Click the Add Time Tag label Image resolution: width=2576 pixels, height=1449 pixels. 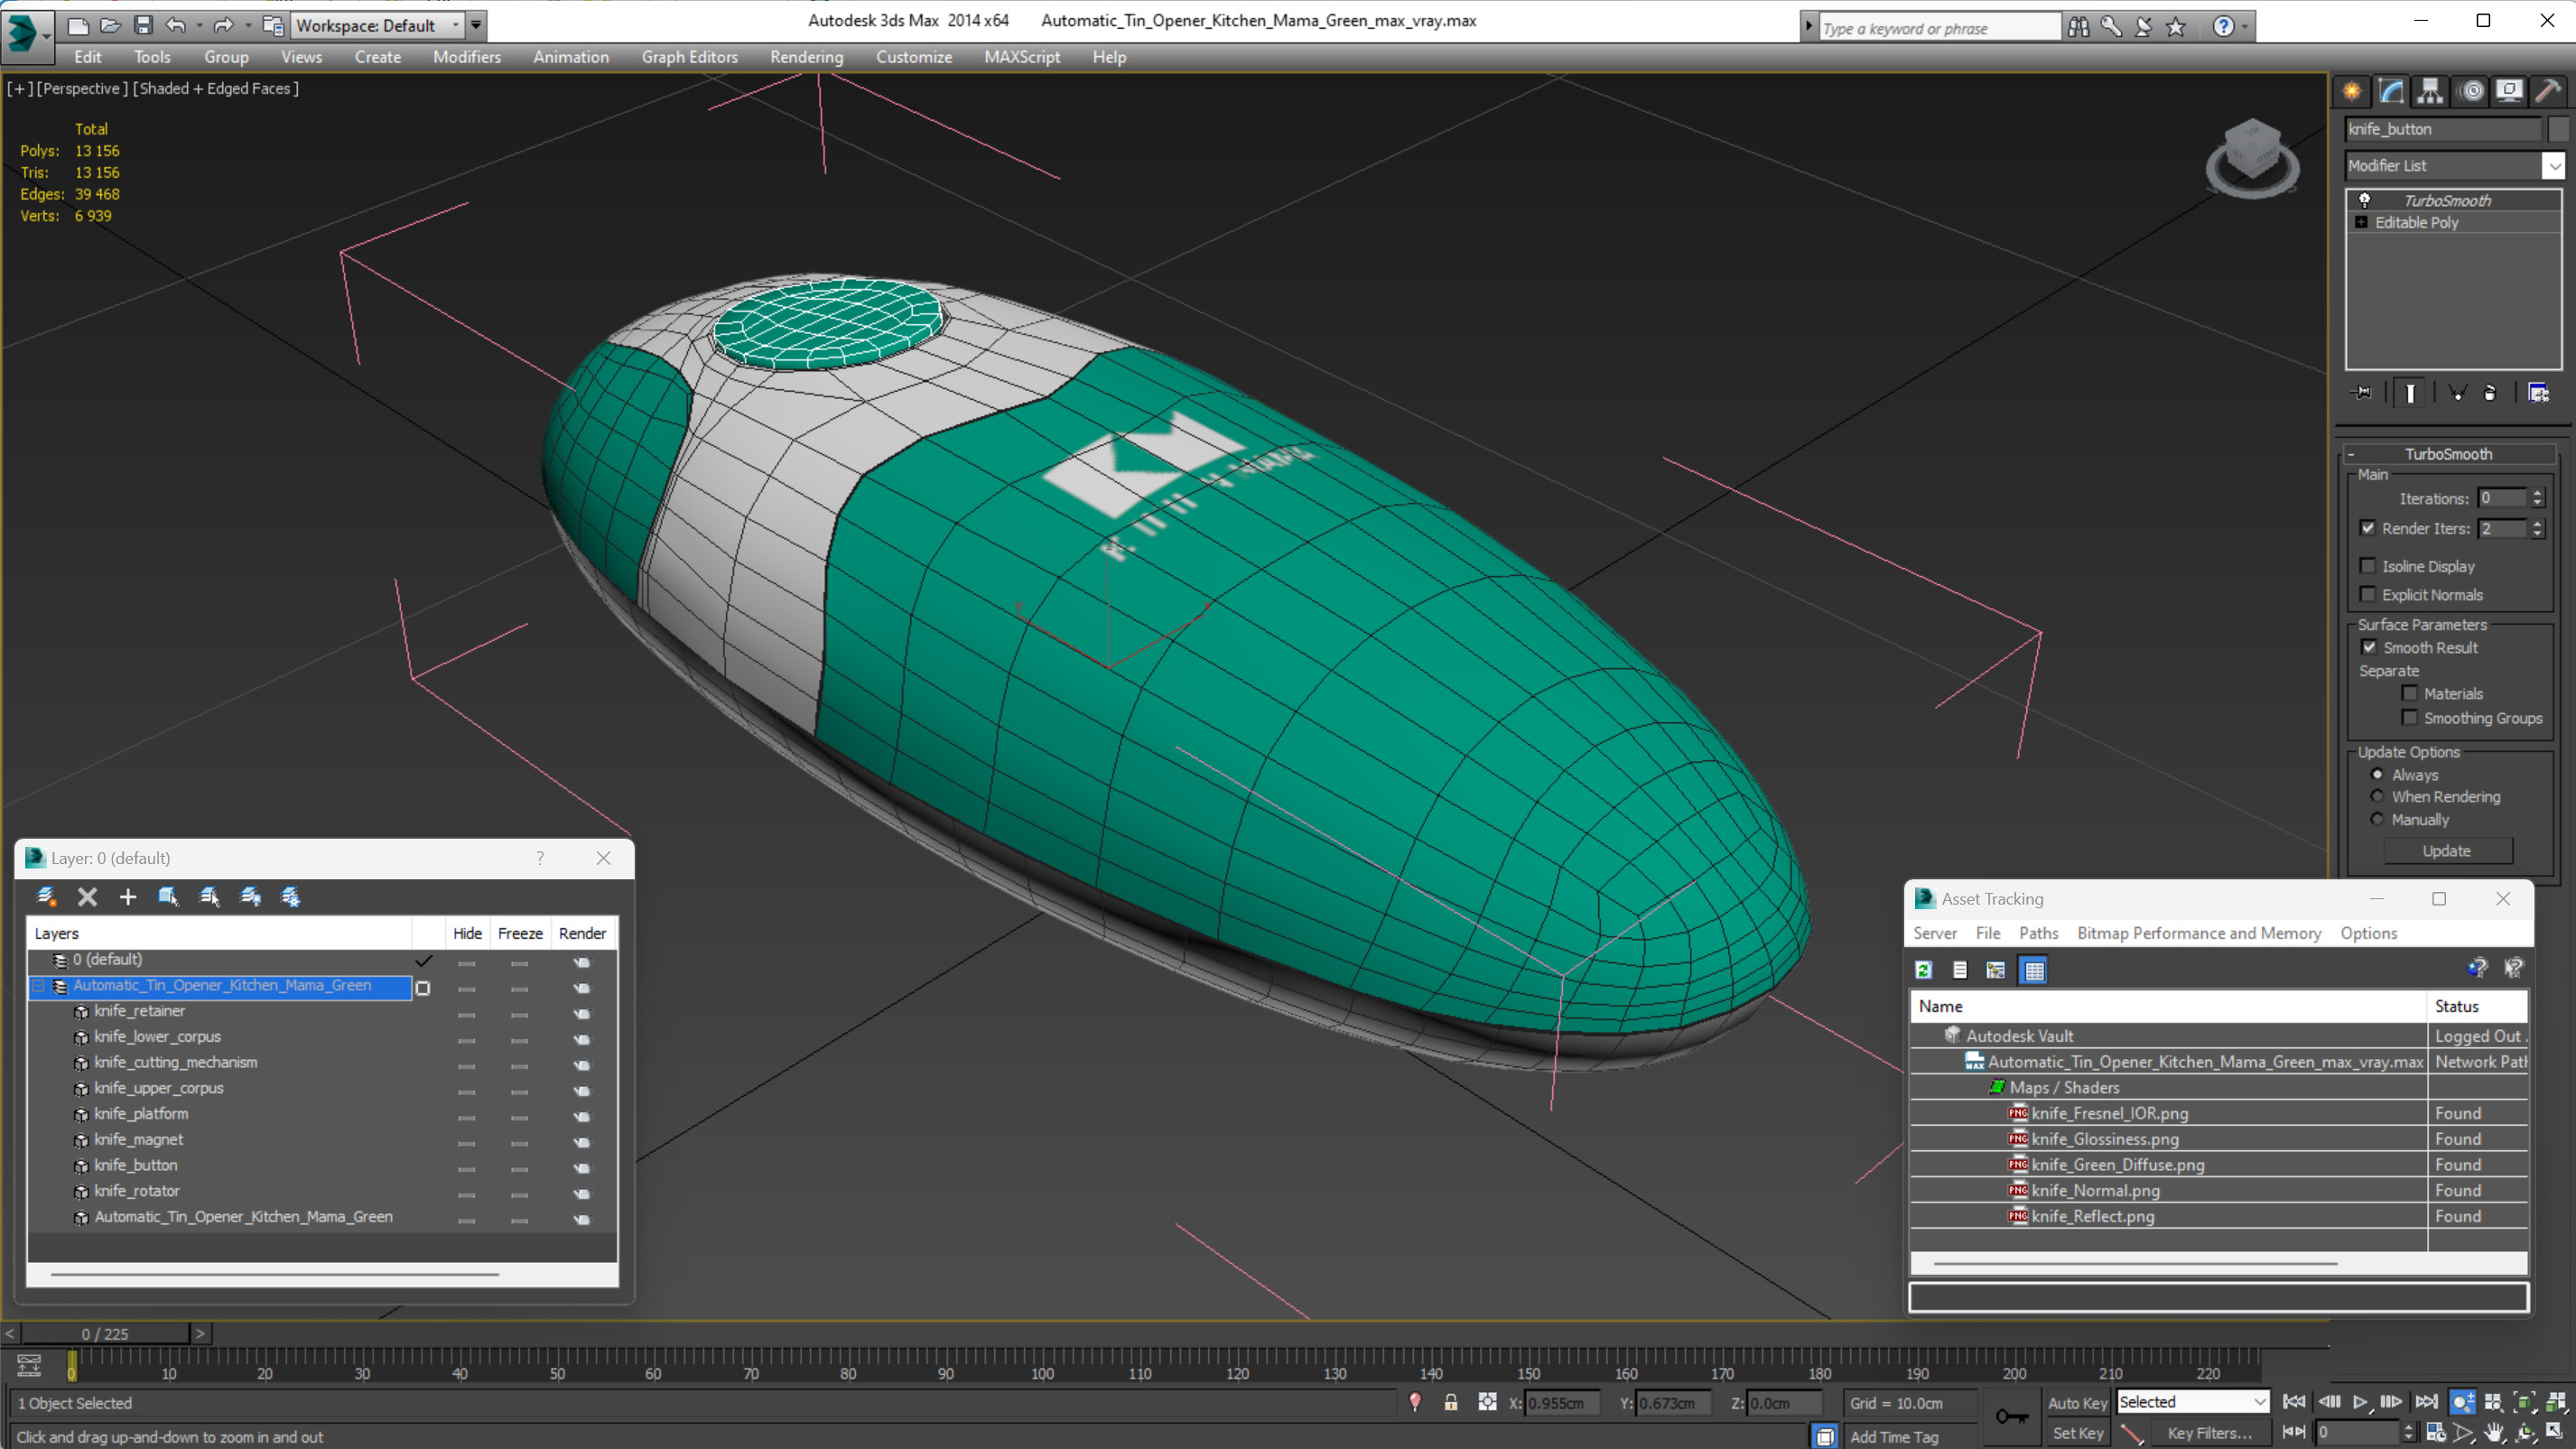point(1893,1437)
